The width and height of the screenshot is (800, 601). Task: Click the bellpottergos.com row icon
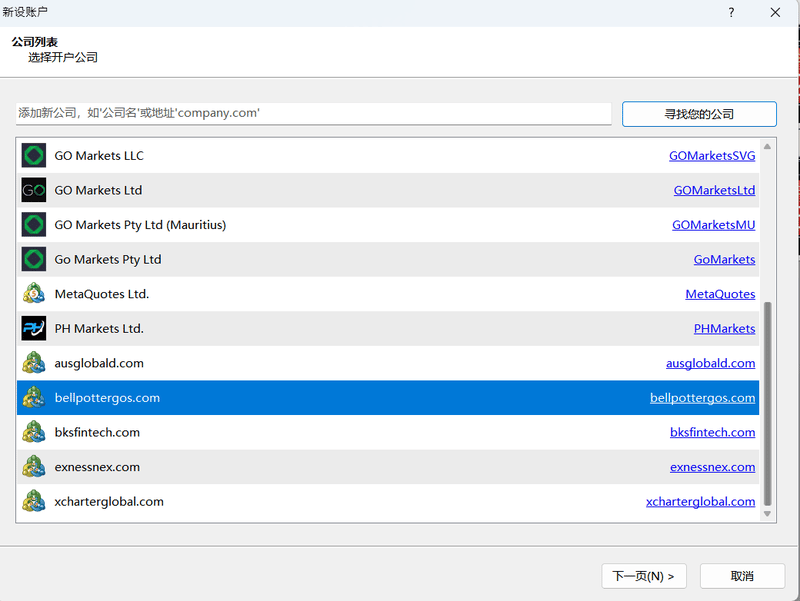(x=34, y=398)
